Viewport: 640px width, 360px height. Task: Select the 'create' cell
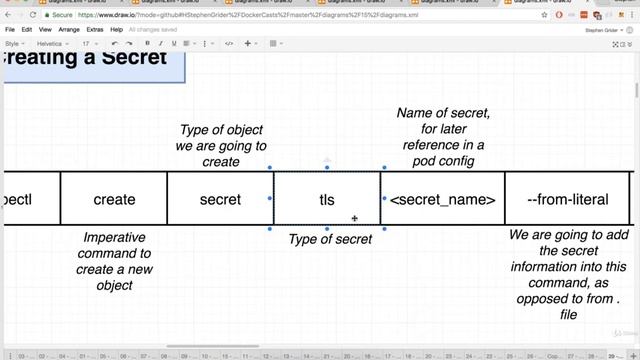114,198
